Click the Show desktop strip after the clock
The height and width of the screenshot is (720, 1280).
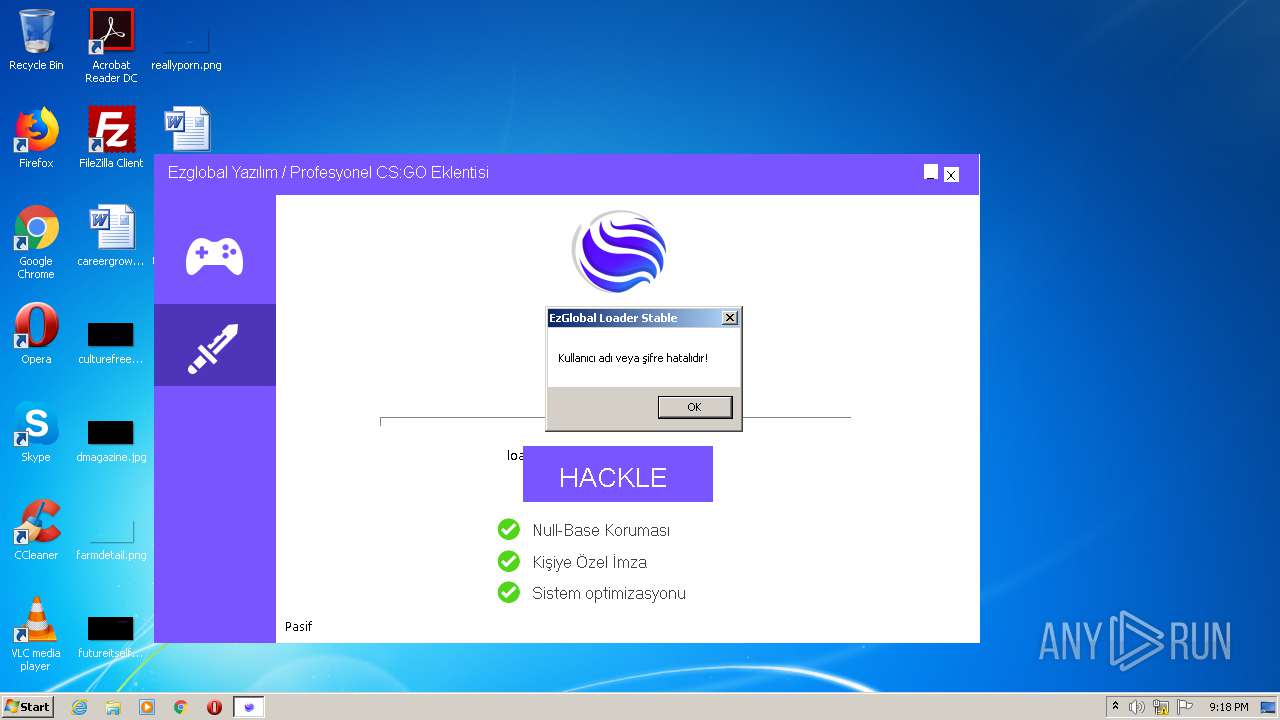(x=1270, y=707)
